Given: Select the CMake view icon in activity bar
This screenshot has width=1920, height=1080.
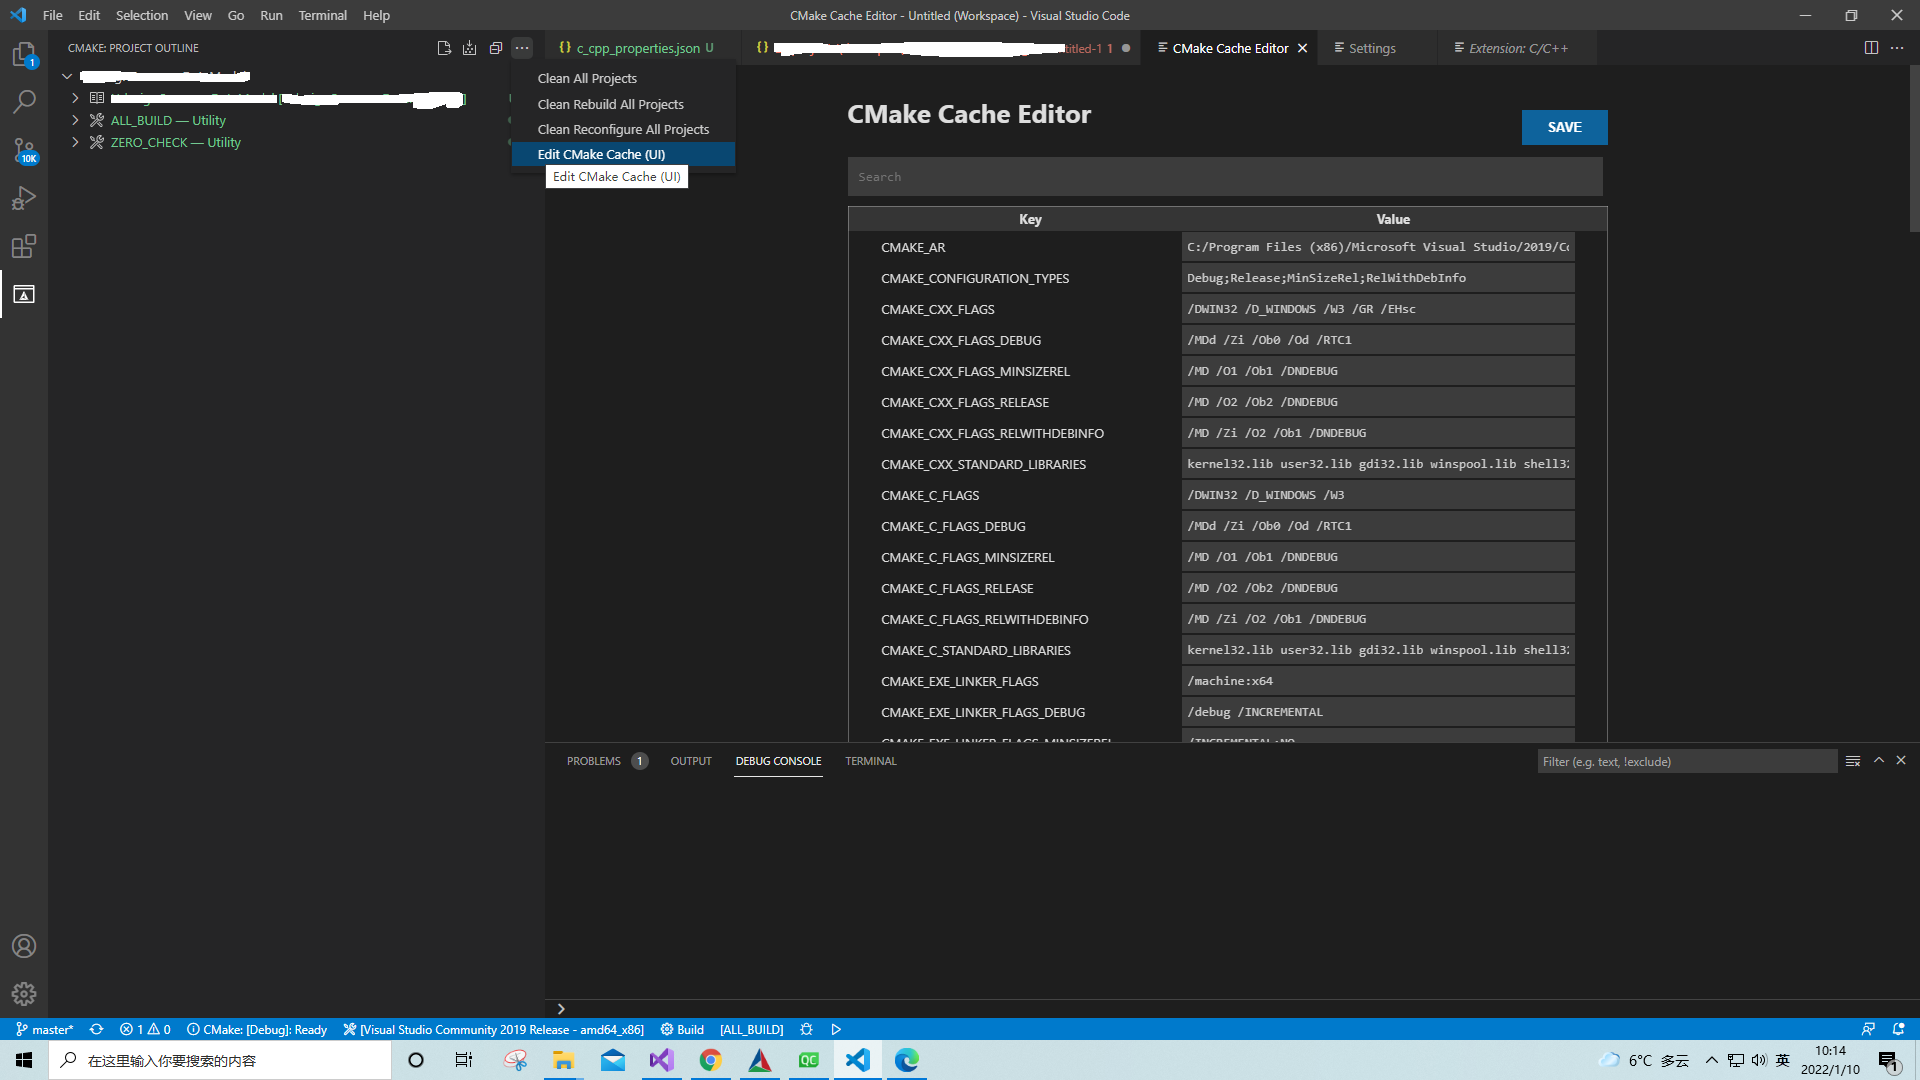Looking at the screenshot, I should pyautogui.click(x=24, y=294).
